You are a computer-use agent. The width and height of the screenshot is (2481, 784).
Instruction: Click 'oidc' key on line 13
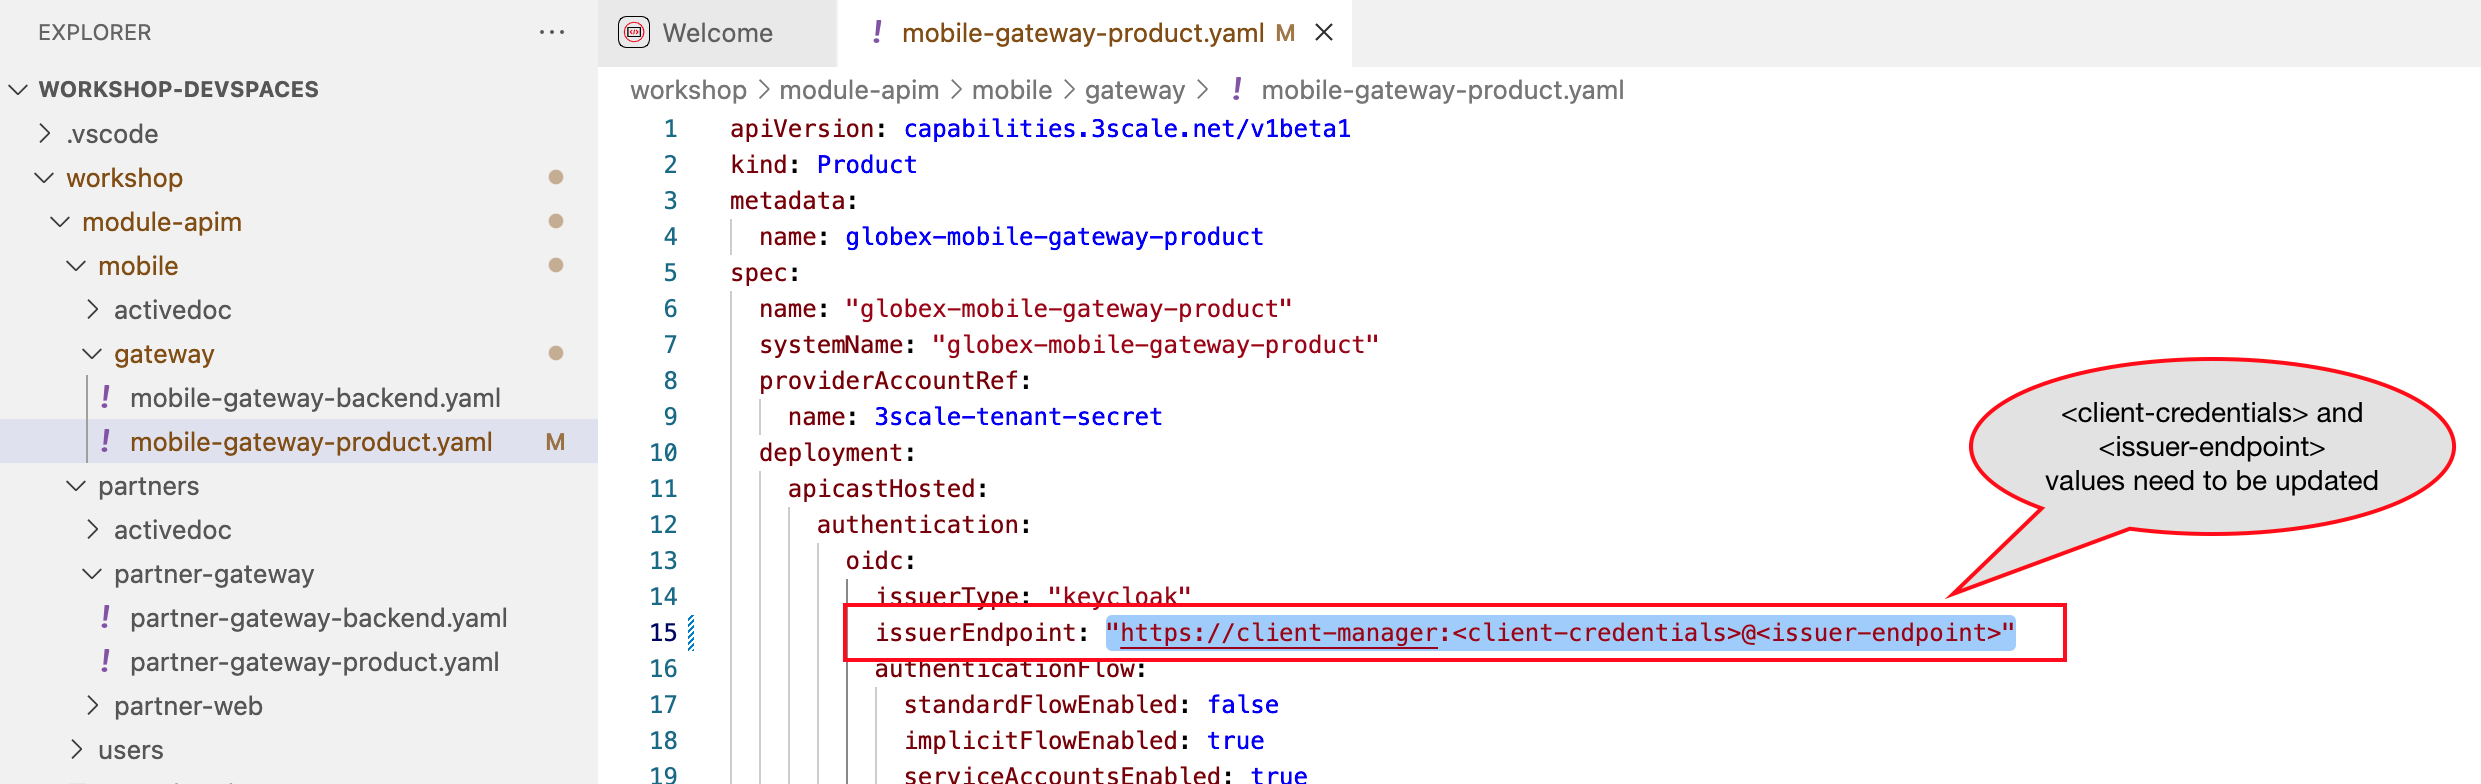tap(873, 560)
